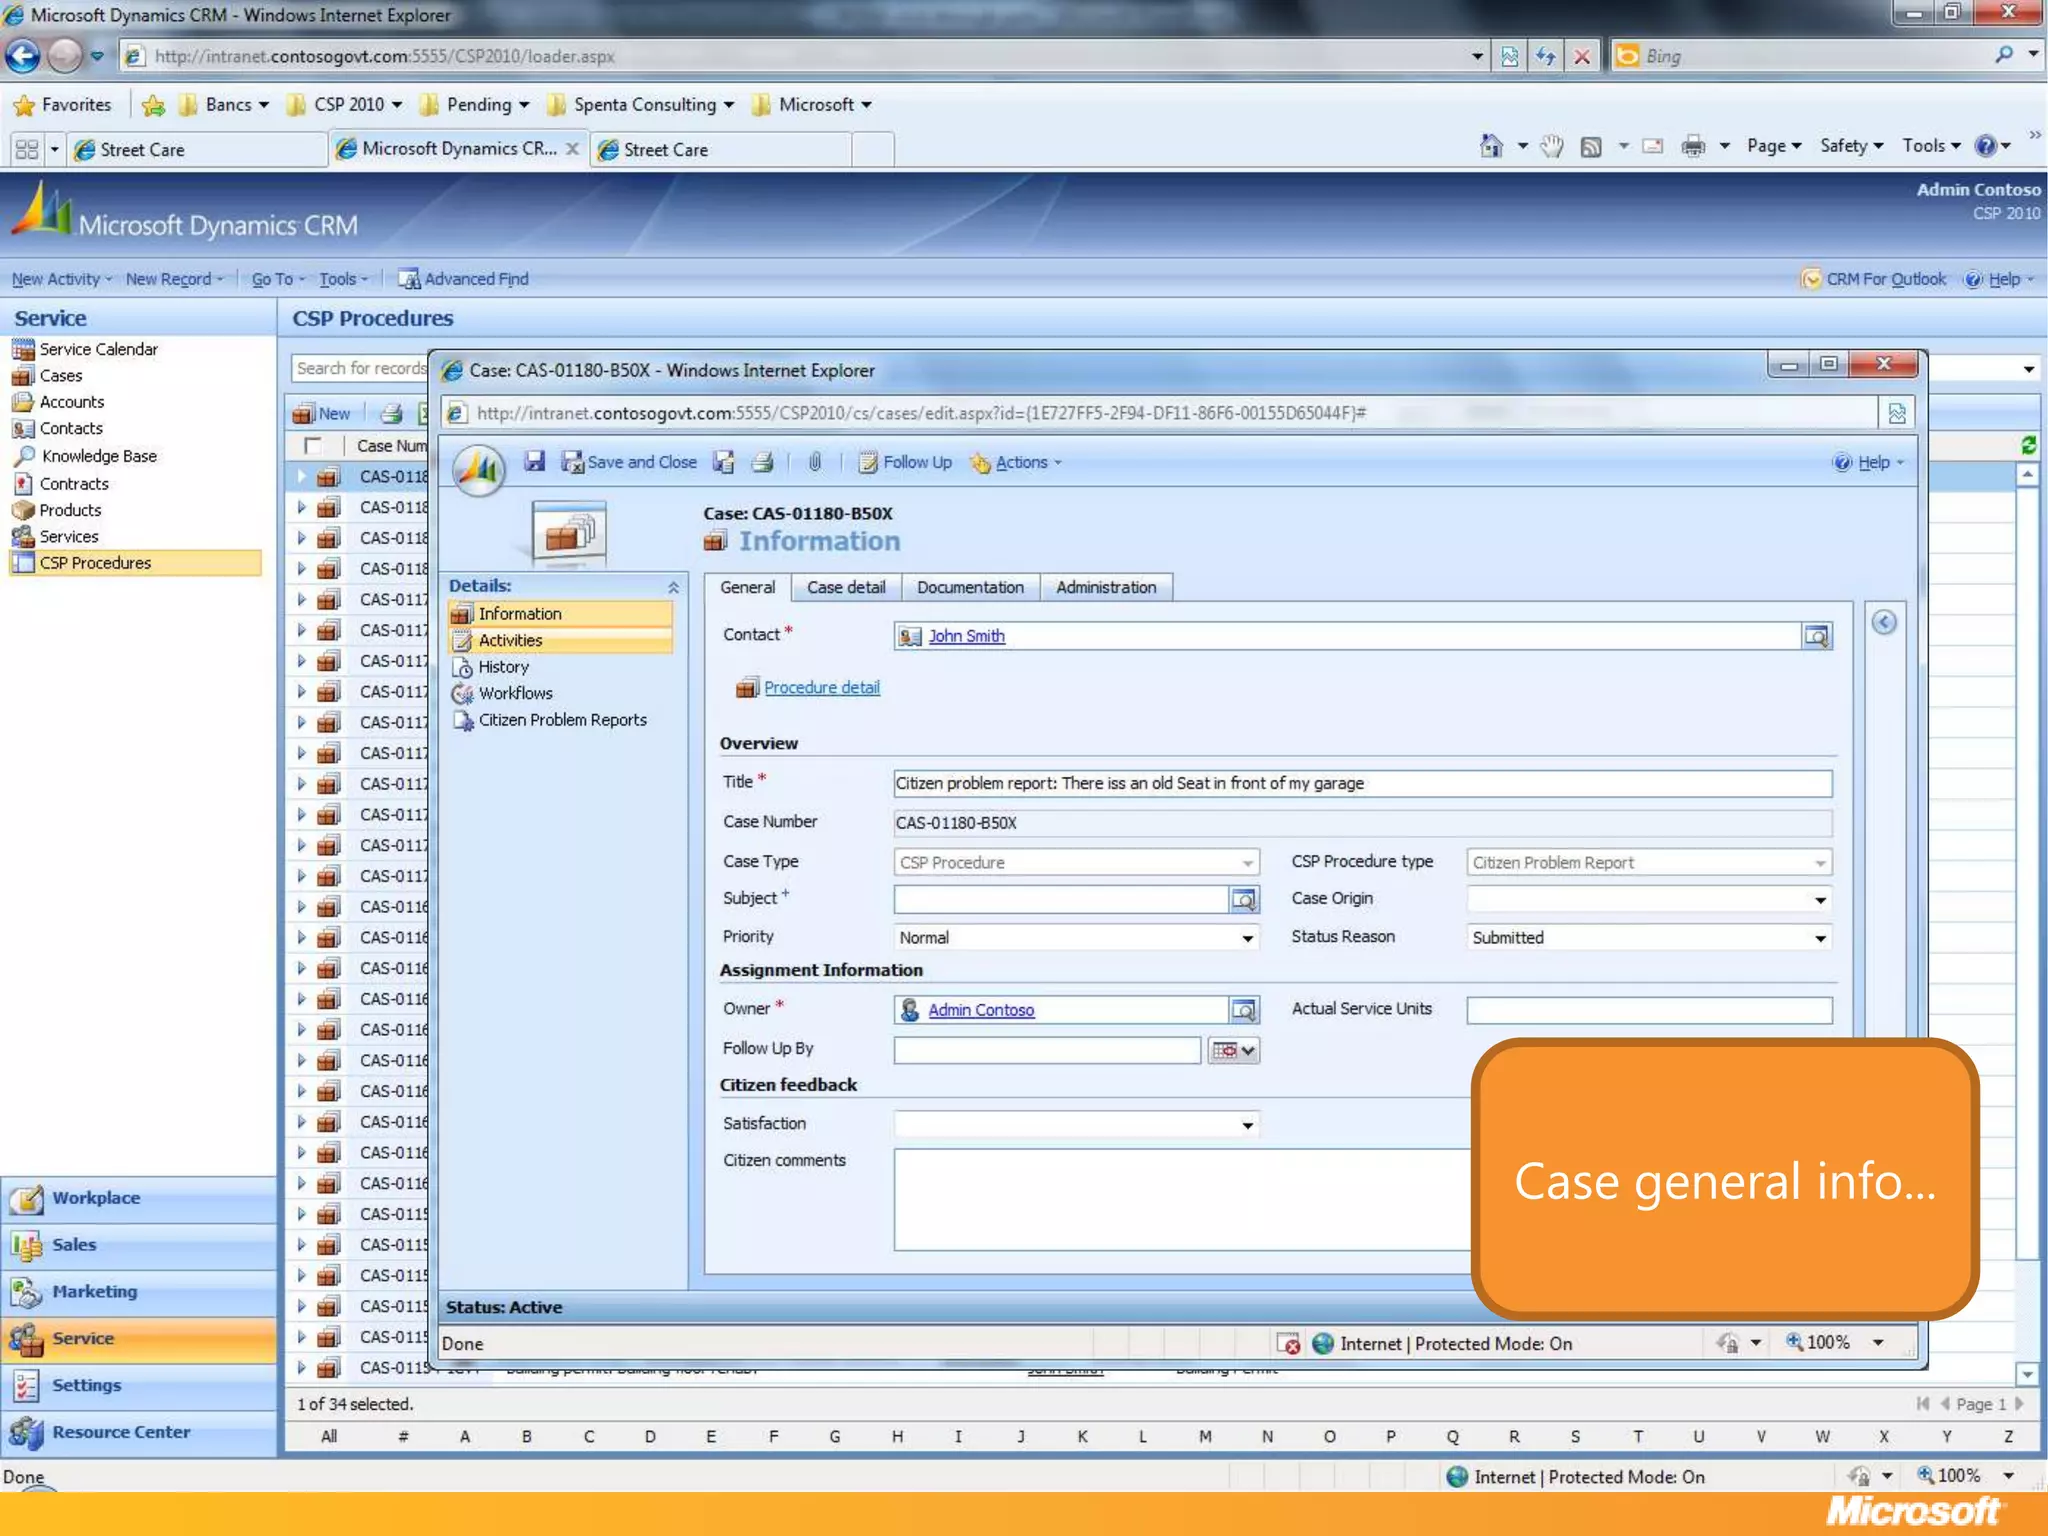Screen dimensions: 2048x1536
Task: Open Follow Up By calendar picker
Action: click(1234, 1050)
